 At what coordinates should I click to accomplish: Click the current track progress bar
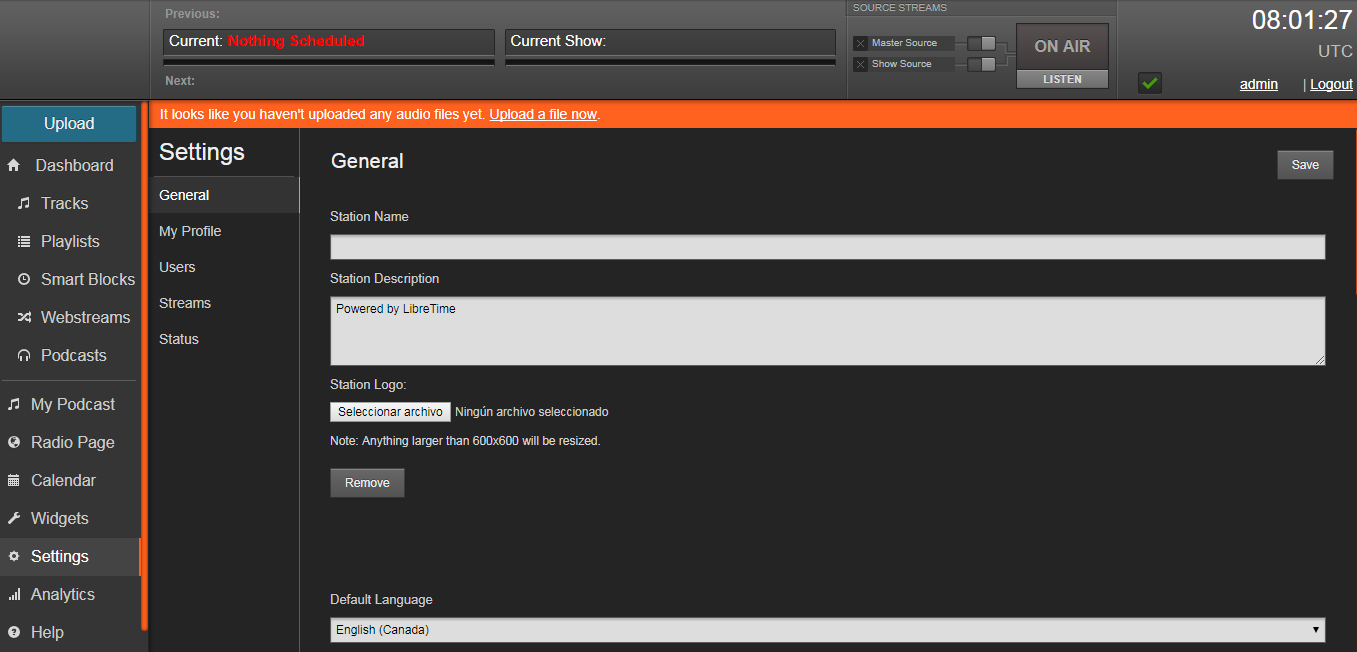329,62
